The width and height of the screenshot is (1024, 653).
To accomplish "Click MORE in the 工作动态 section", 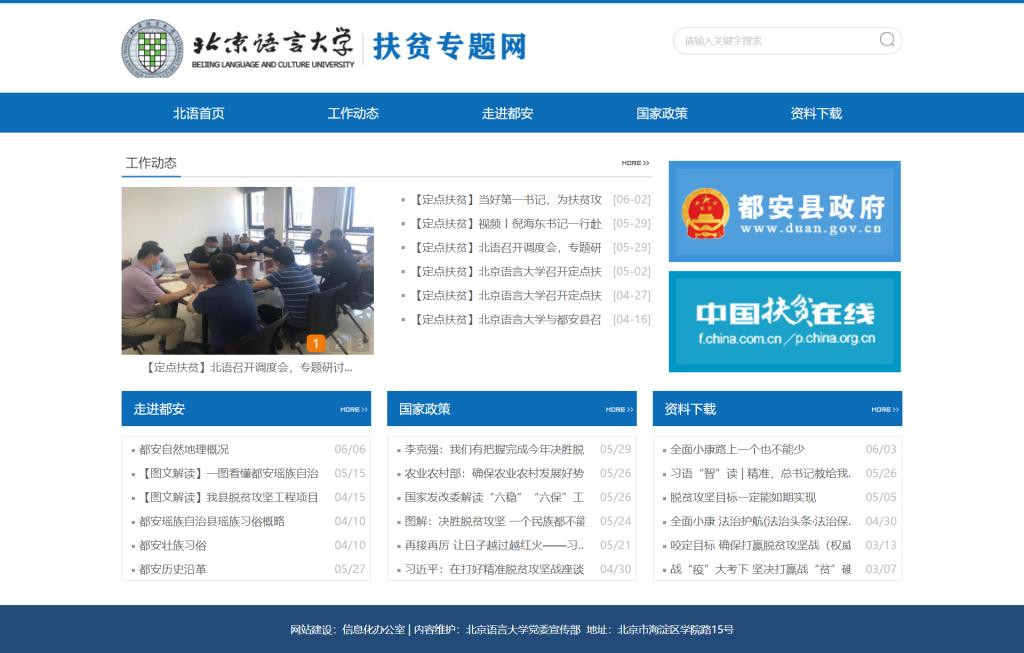I will tap(635, 163).
